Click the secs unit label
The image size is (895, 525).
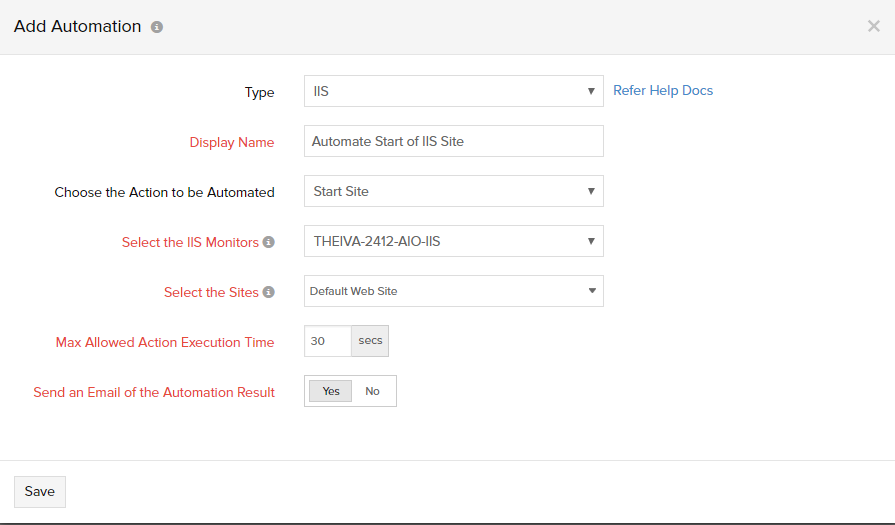[370, 341]
